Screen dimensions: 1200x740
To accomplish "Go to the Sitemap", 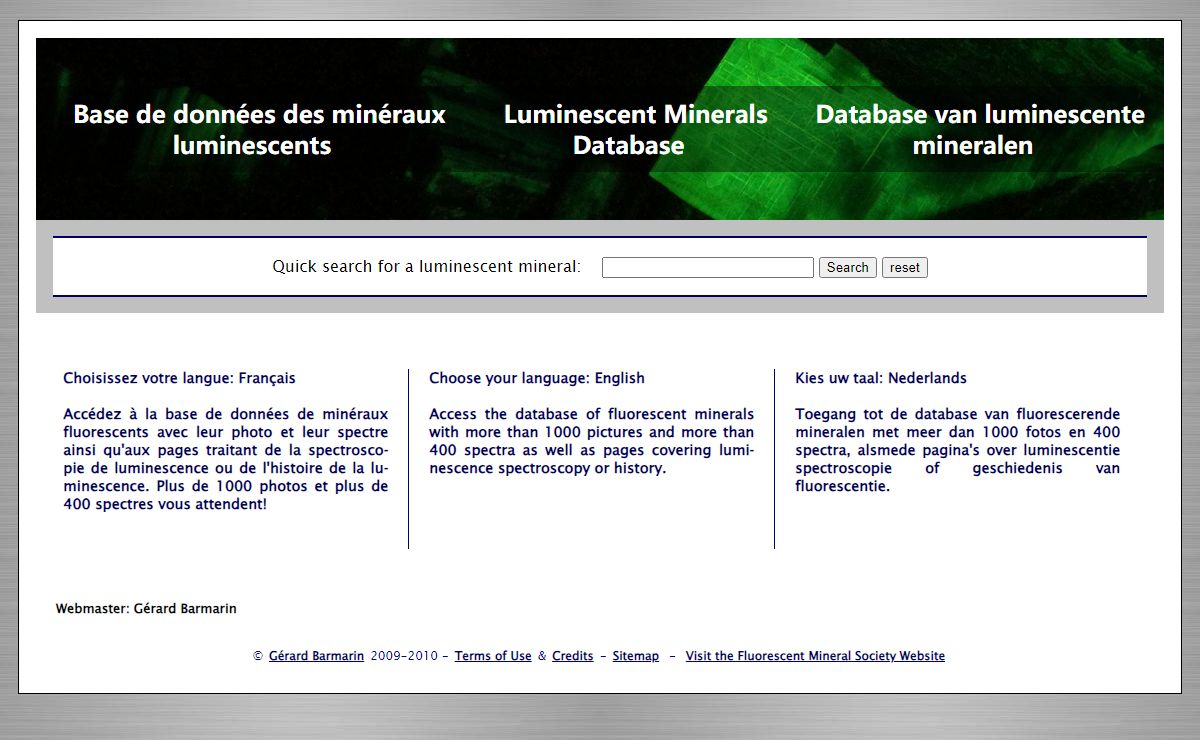I will (635, 656).
